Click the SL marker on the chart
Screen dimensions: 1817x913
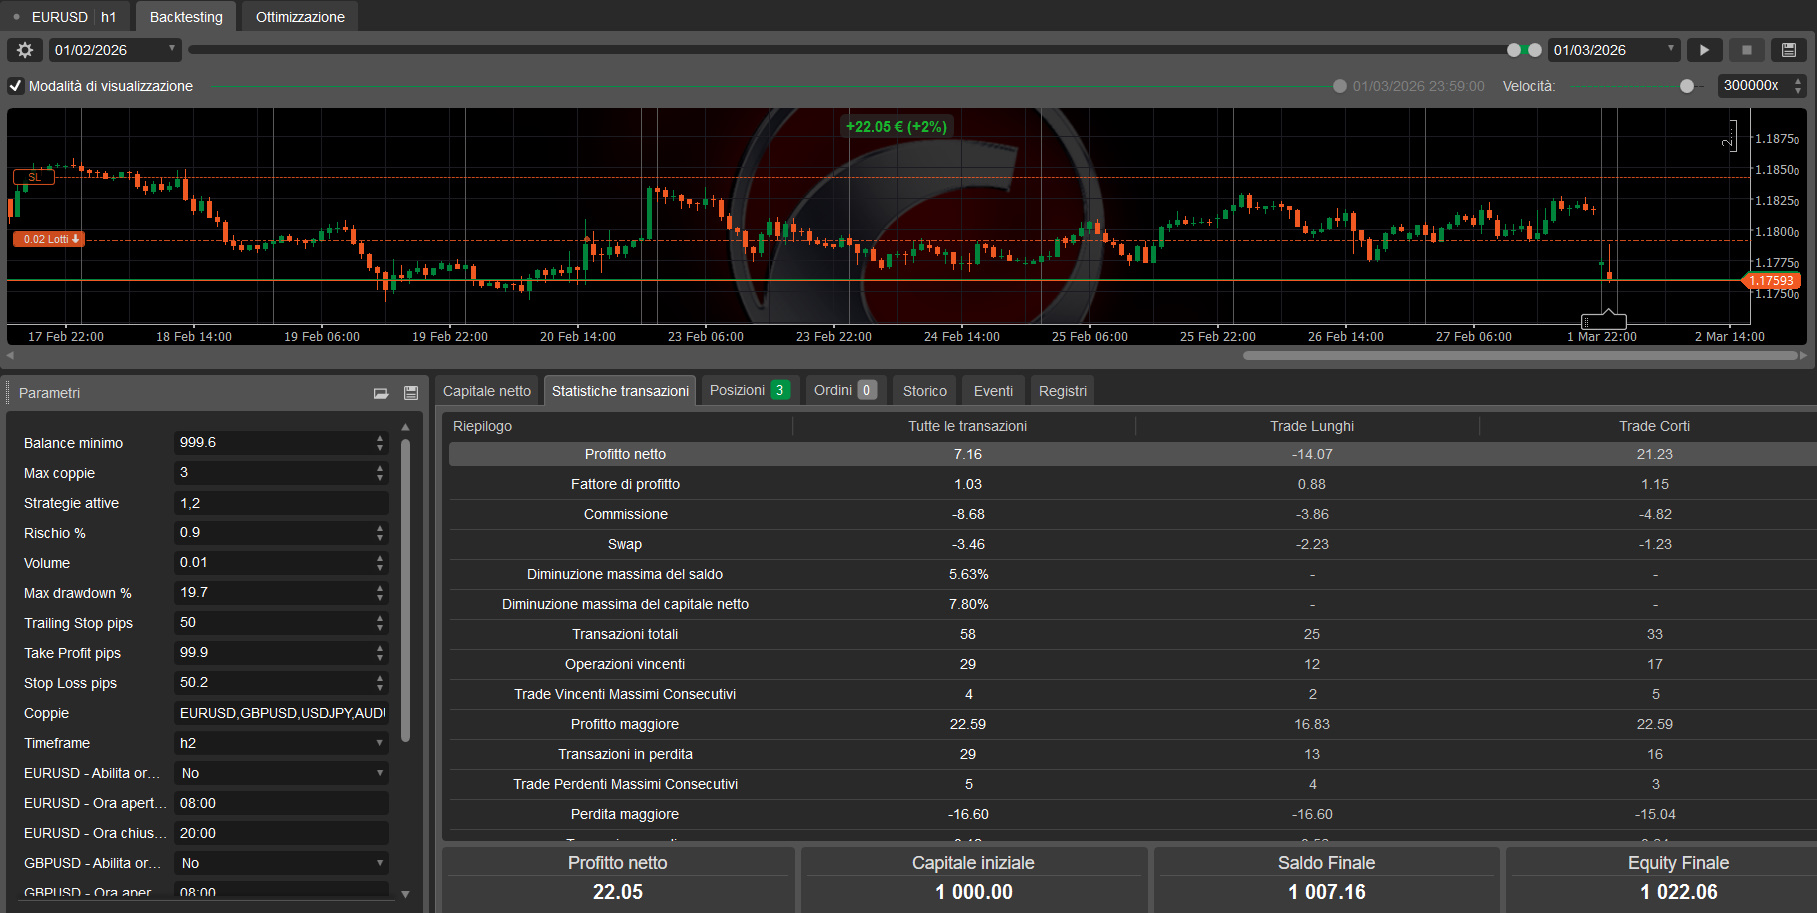click(x=33, y=177)
